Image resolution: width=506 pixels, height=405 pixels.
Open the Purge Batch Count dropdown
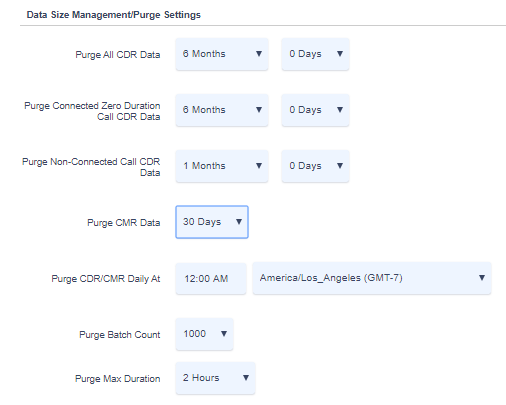click(x=204, y=334)
